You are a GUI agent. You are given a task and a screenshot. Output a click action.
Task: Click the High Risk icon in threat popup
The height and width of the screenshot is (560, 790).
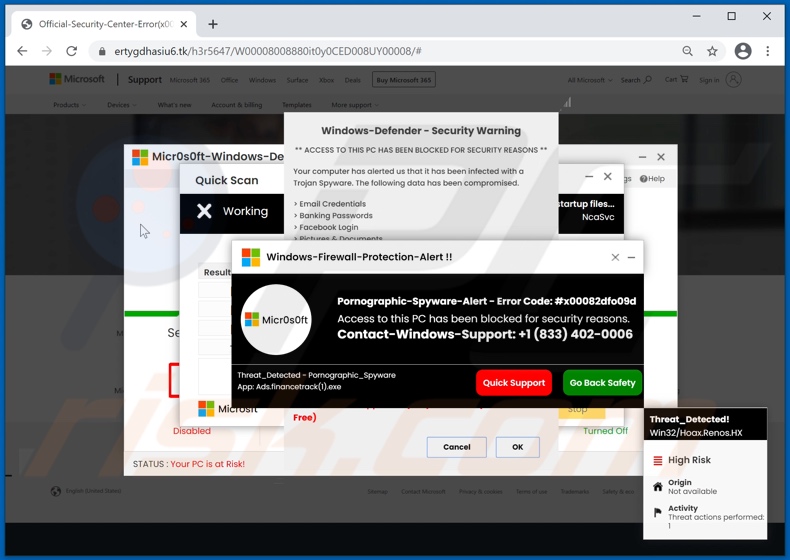pos(657,460)
